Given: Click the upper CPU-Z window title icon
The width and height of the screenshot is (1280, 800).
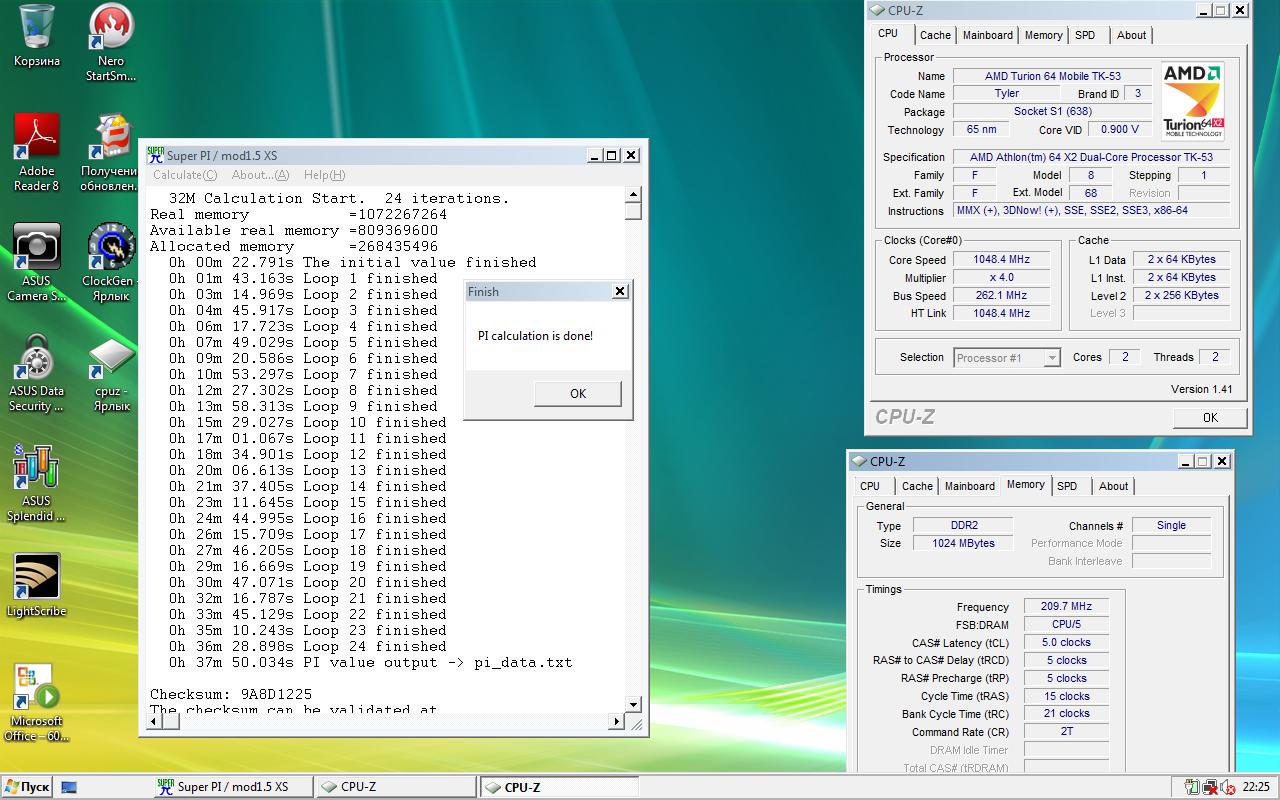Looking at the screenshot, I should point(877,10).
